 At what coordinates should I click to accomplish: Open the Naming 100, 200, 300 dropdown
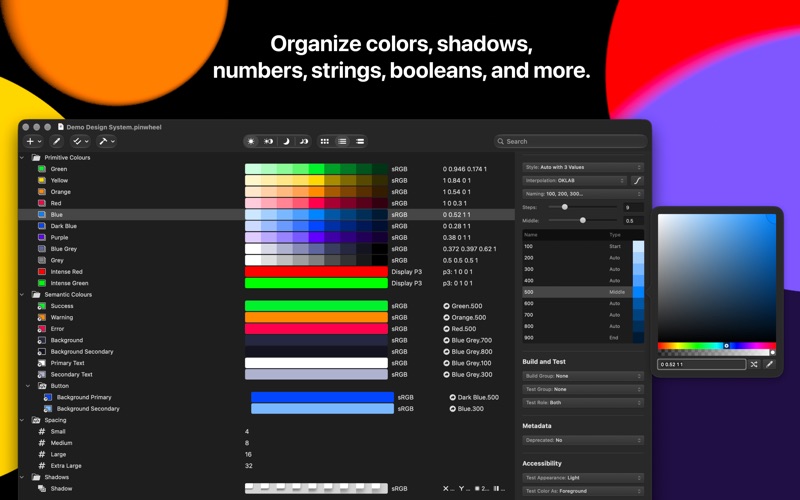583,194
